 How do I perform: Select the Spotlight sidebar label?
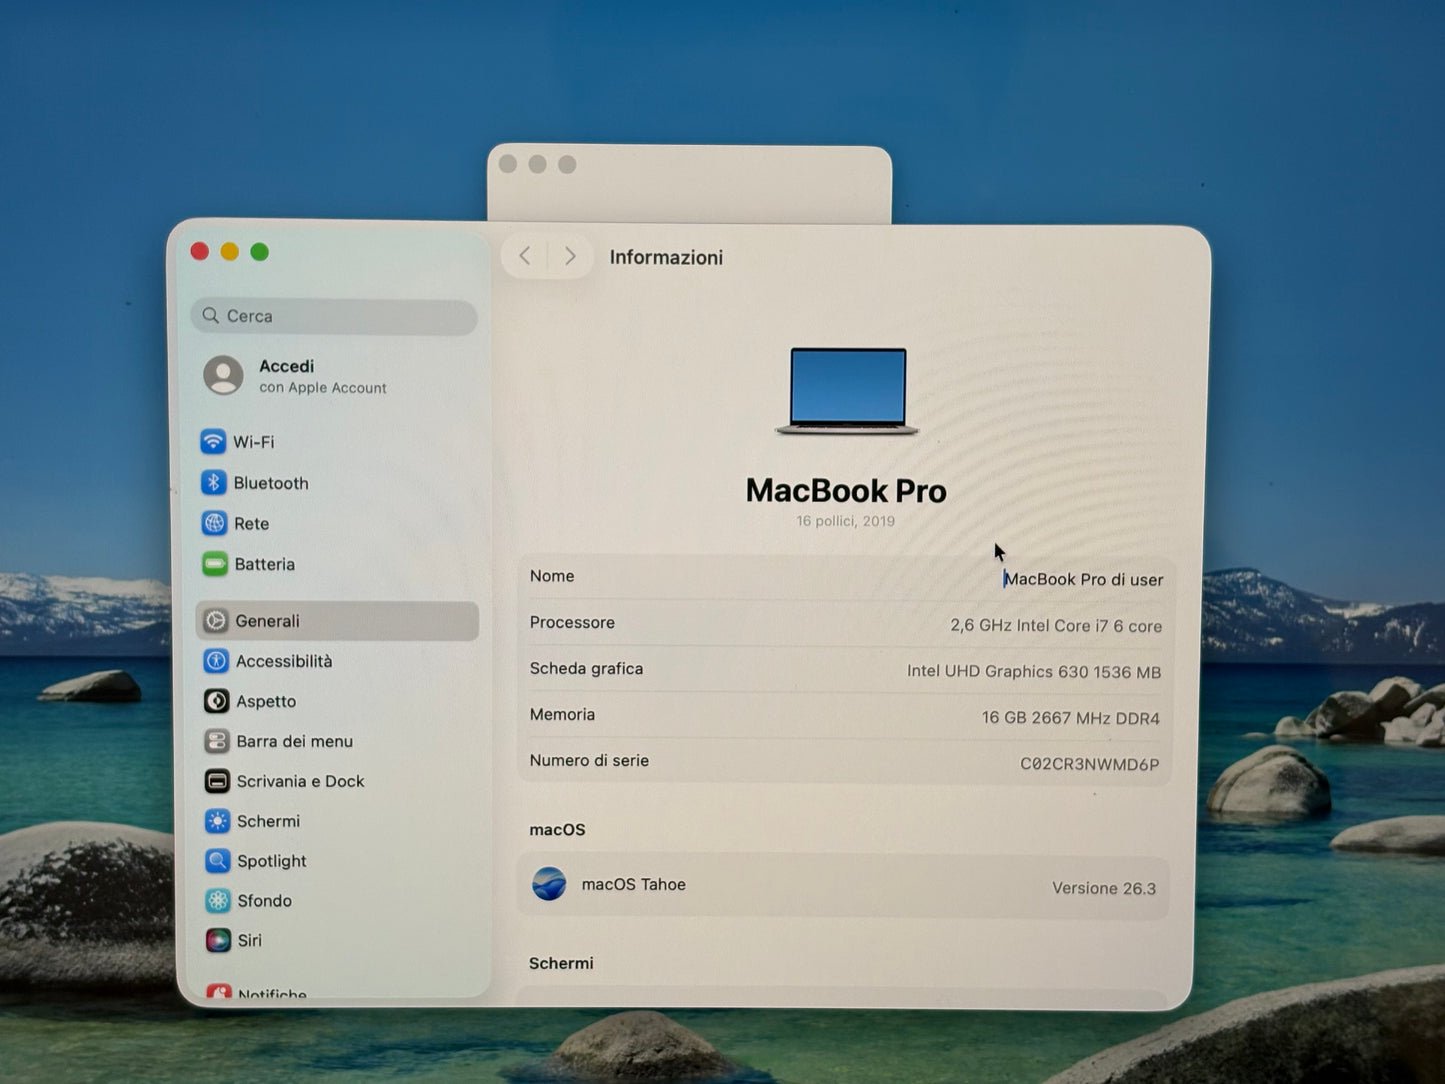click(x=272, y=861)
